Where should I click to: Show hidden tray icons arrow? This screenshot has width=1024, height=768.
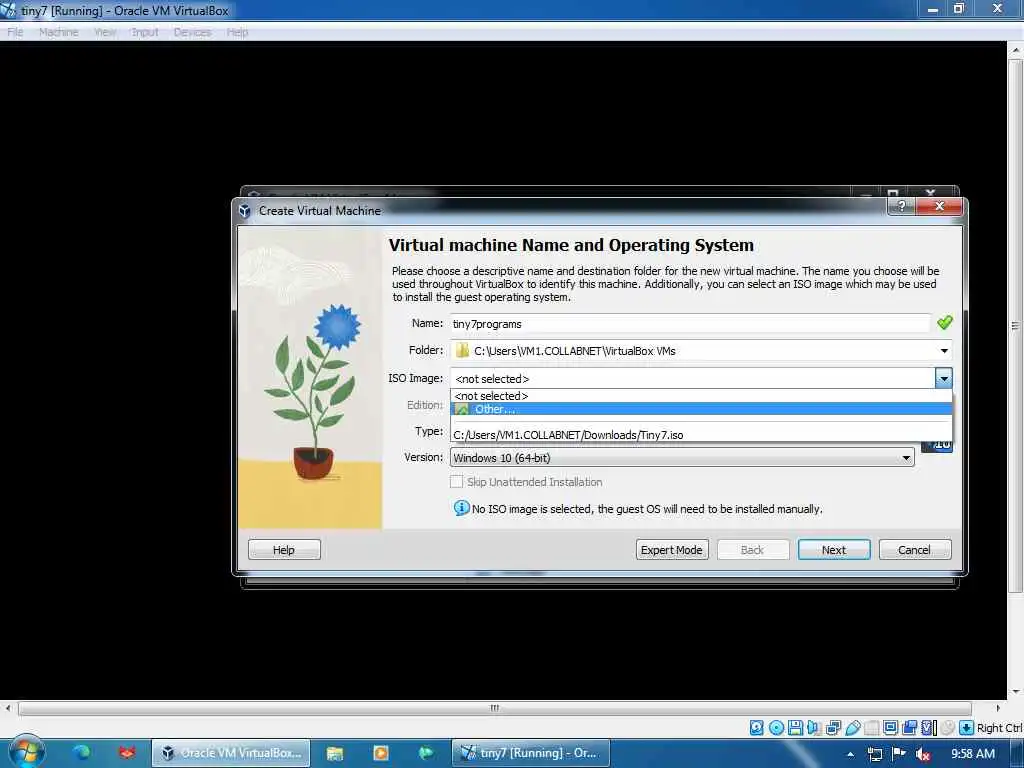[850, 754]
